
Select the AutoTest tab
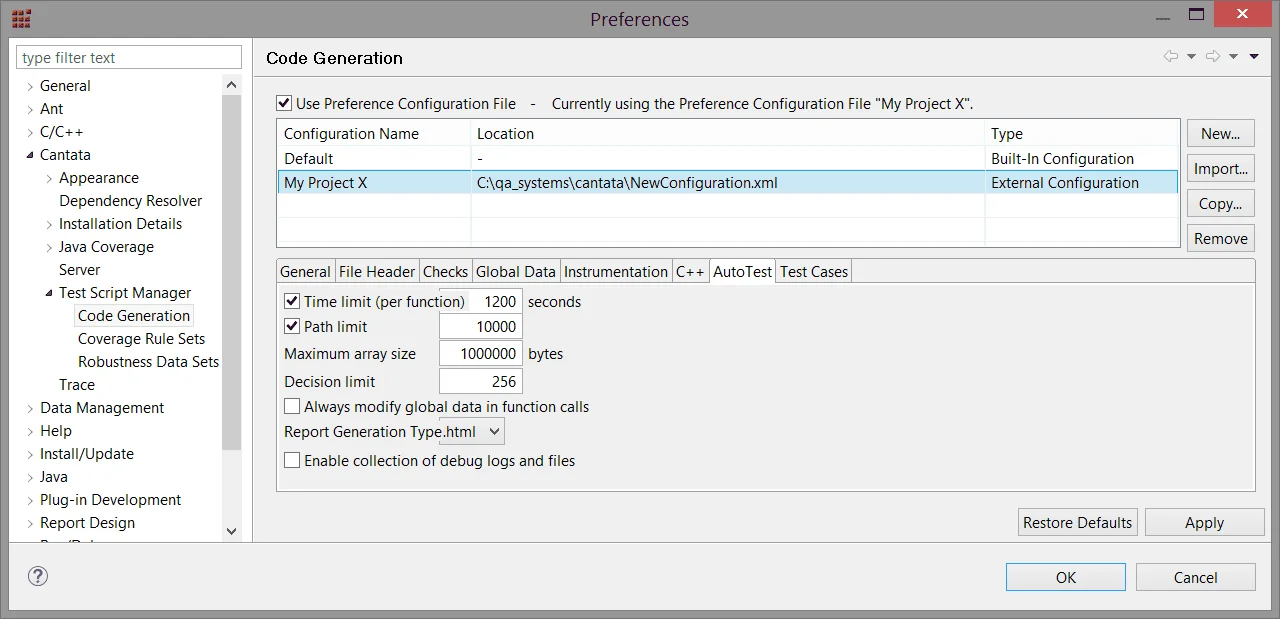pos(742,271)
